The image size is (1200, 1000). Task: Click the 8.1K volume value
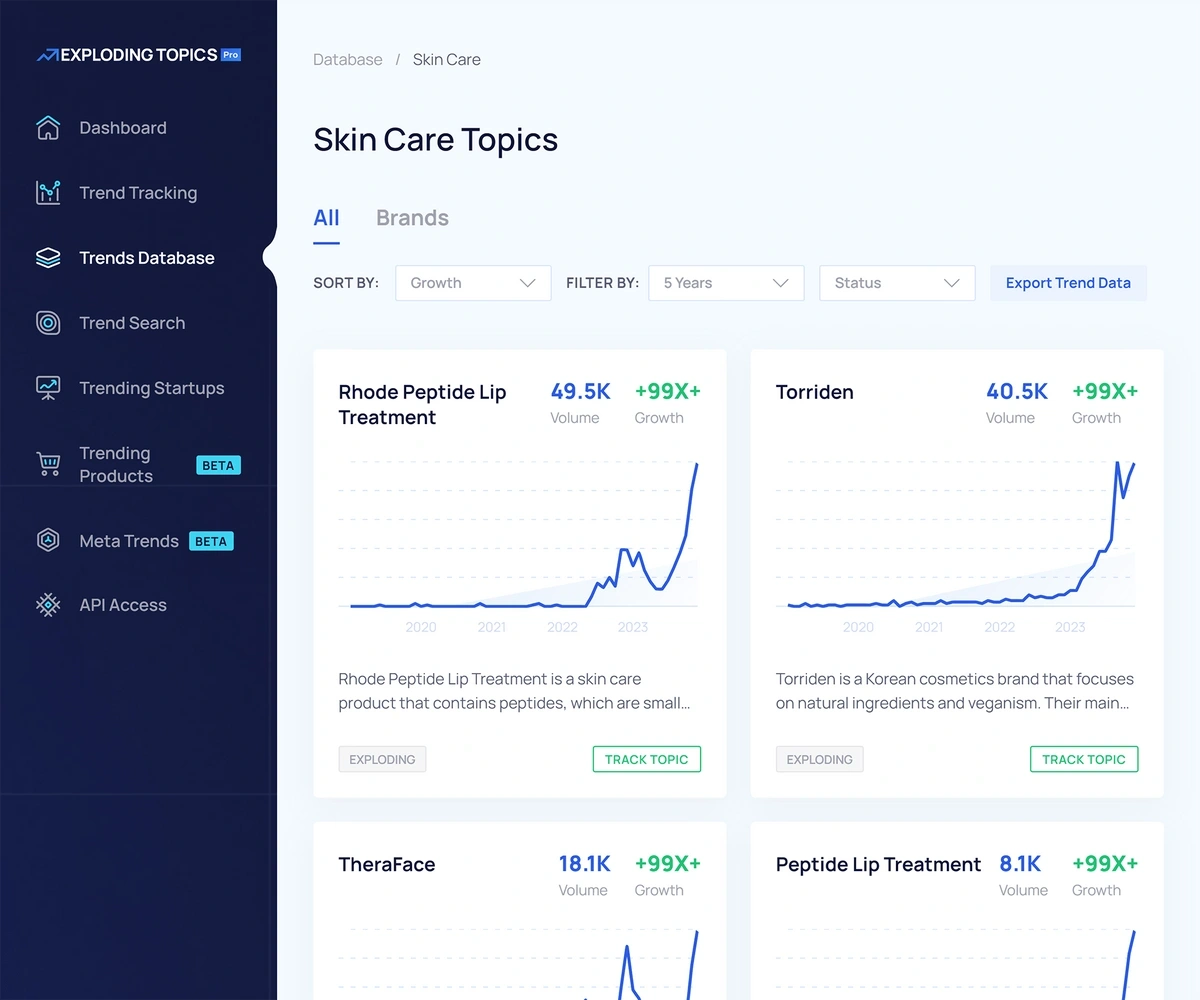[x=1020, y=863]
